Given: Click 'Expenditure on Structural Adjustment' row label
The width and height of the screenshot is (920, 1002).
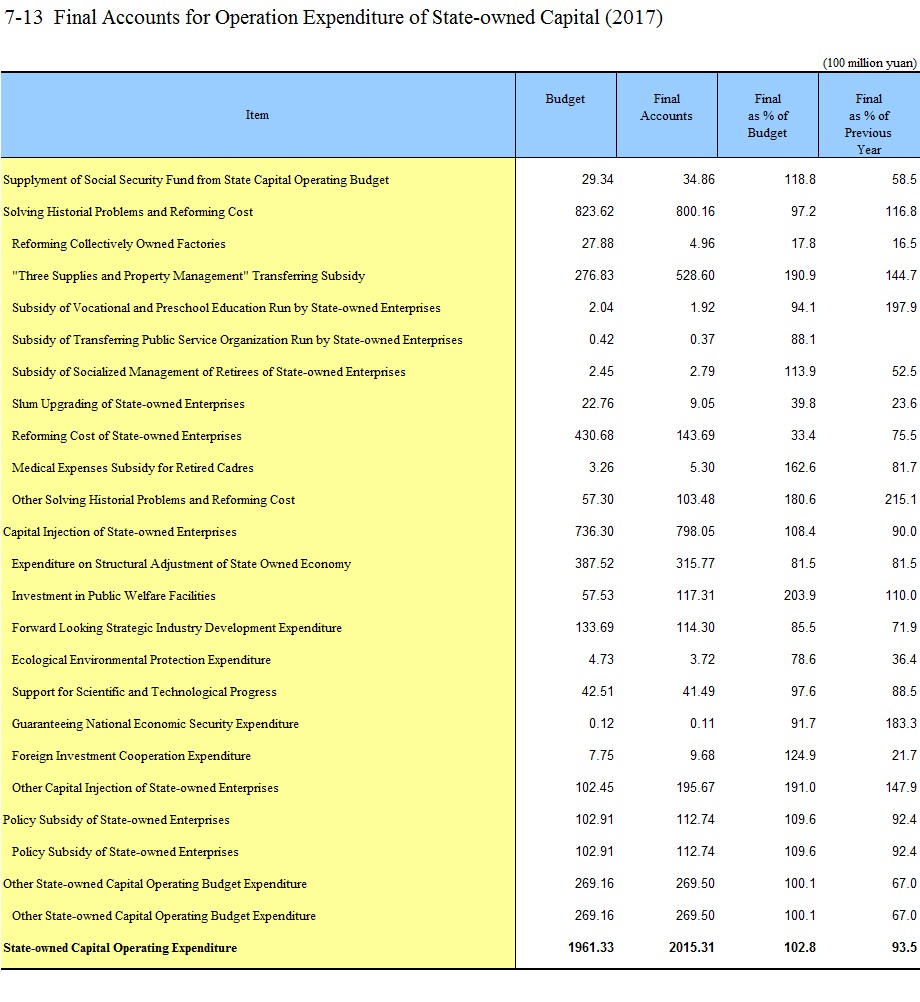Looking at the screenshot, I should point(181,563).
